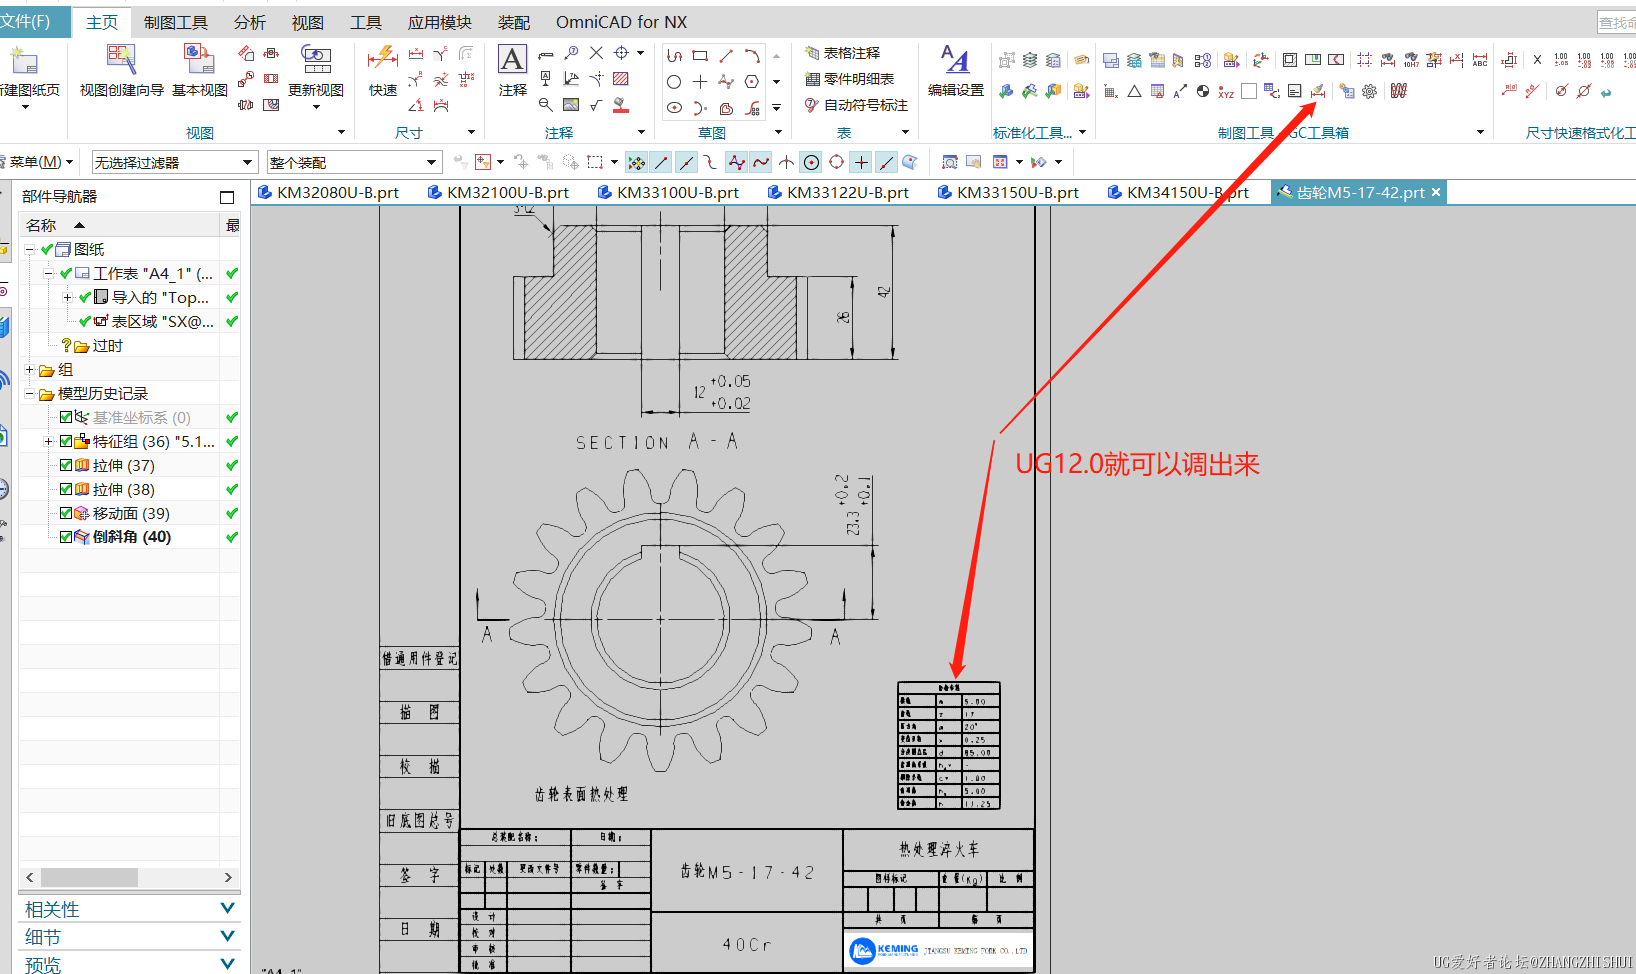Expand the 导入的 "Top..." tree node

tap(67, 297)
